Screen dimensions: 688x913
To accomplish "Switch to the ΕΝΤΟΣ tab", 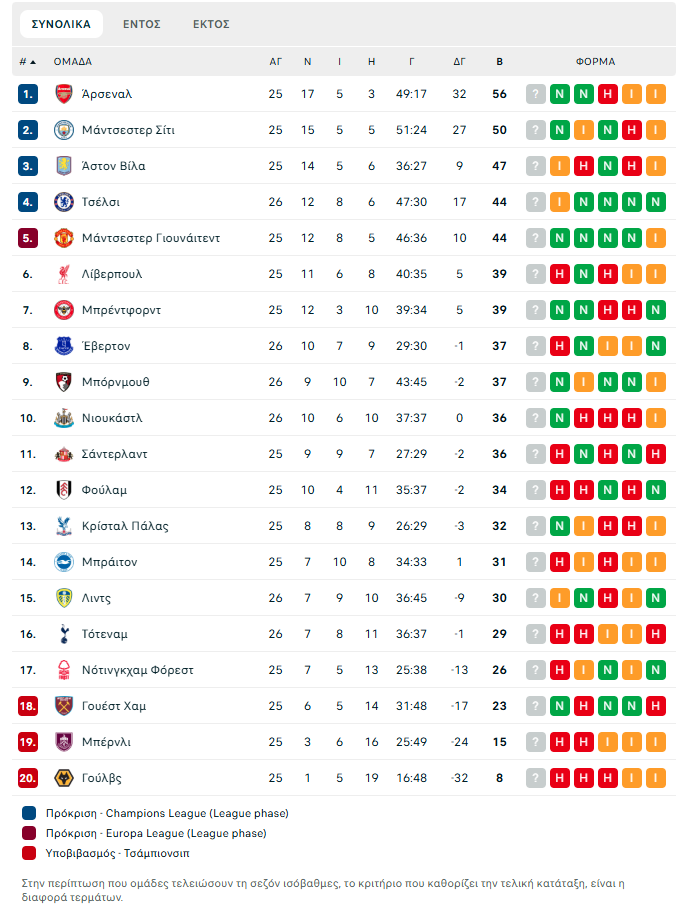I will tap(142, 24).
